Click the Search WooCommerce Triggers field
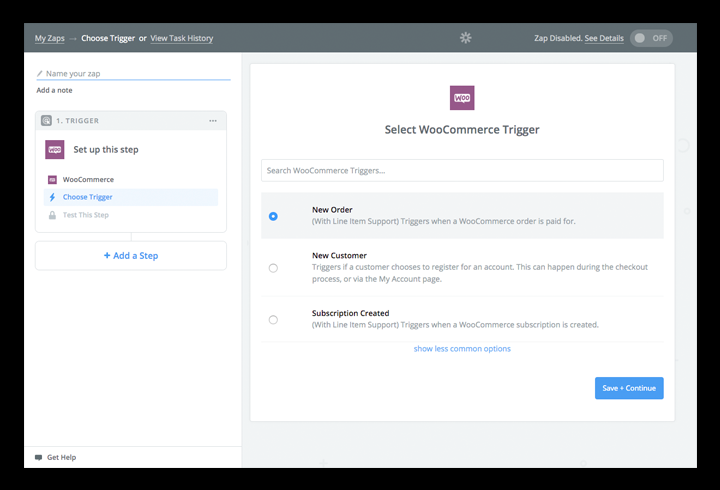Image resolution: width=720 pixels, height=490 pixels. click(x=462, y=171)
